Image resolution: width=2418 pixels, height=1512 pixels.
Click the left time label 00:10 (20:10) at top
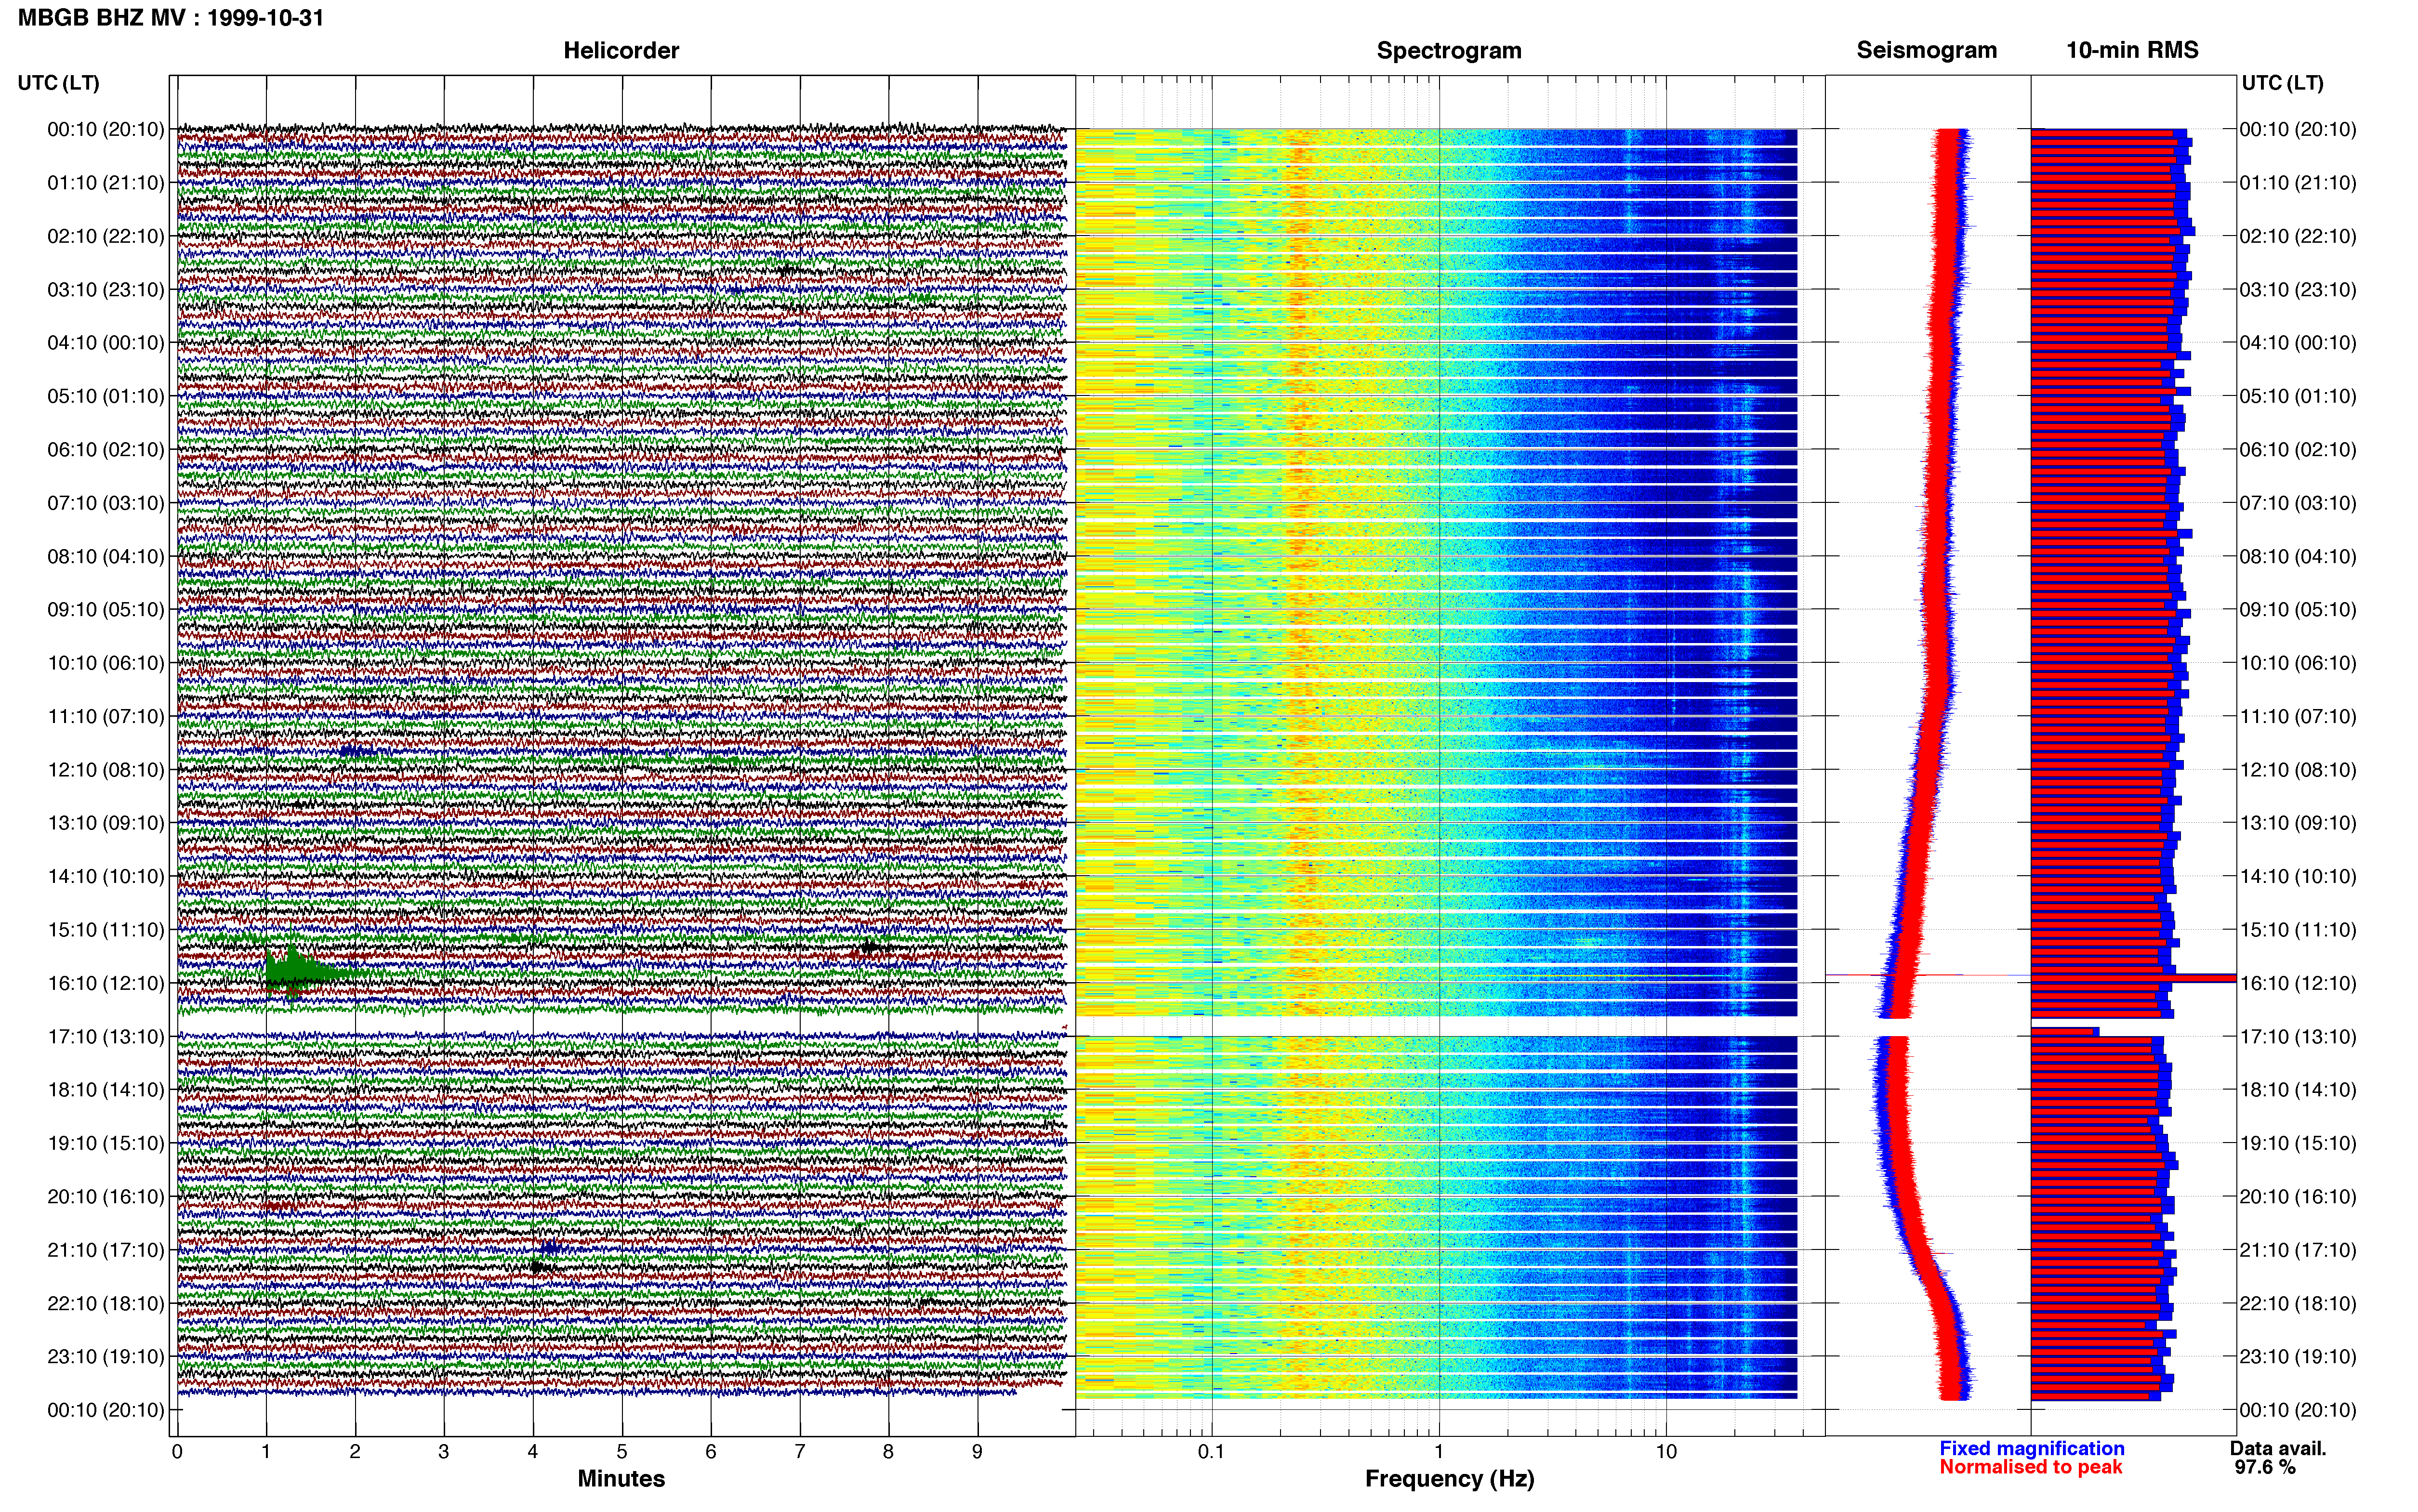pyautogui.click(x=106, y=129)
